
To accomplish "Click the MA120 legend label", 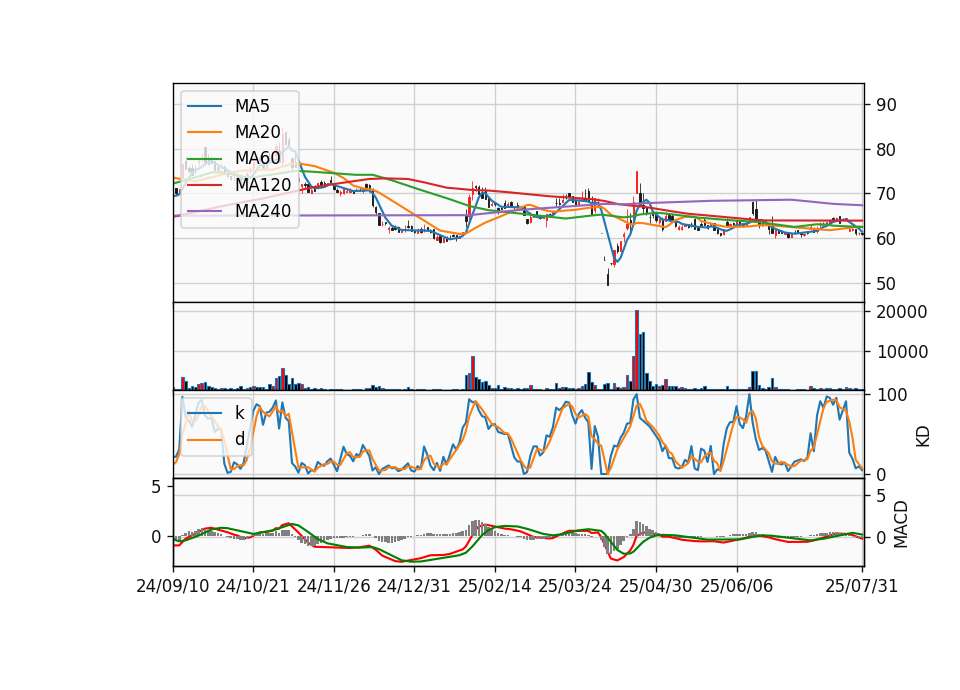I will pos(263,185).
